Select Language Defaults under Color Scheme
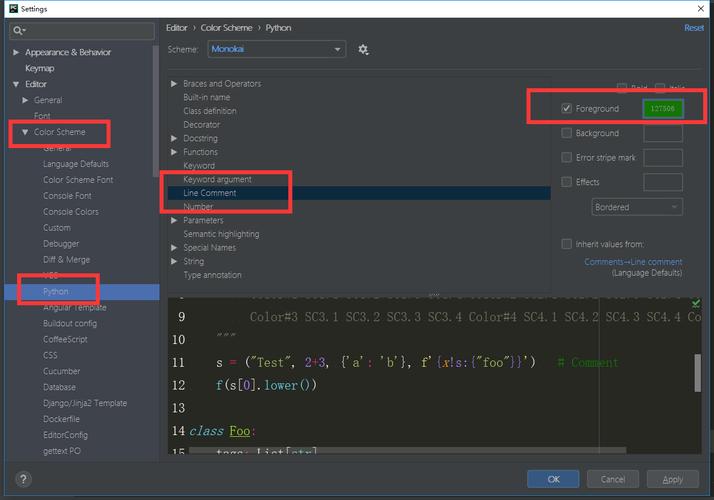The height and width of the screenshot is (500, 714). [76, 164]
